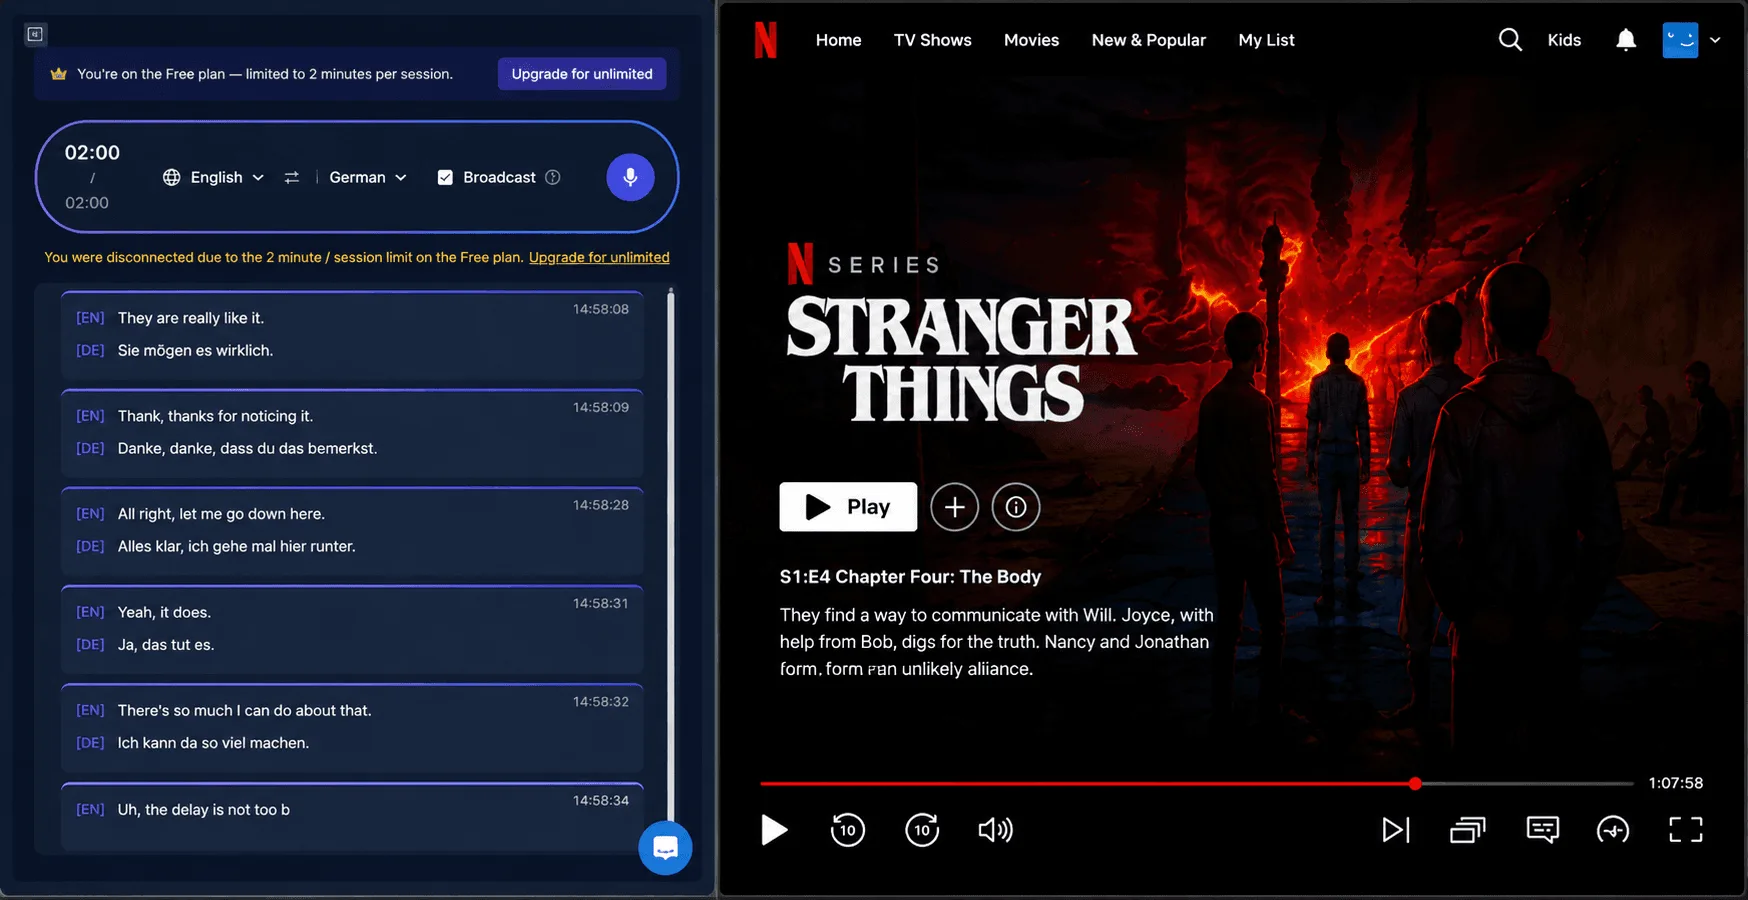
Task: Open the TV Shows section
Action: coord(932,40)
